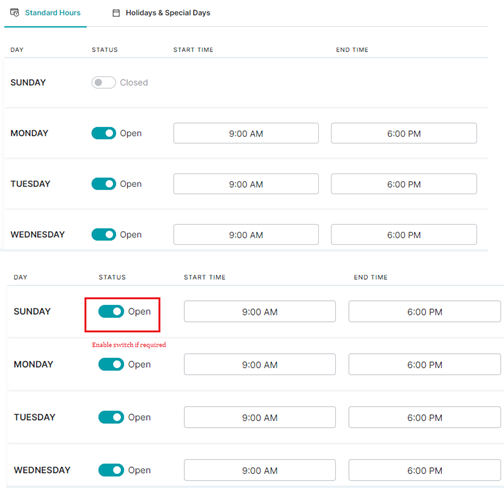
Task: Enable the Sunday toggle currently showing Closed
Action: pyautogui.click(x=104, y=82)
